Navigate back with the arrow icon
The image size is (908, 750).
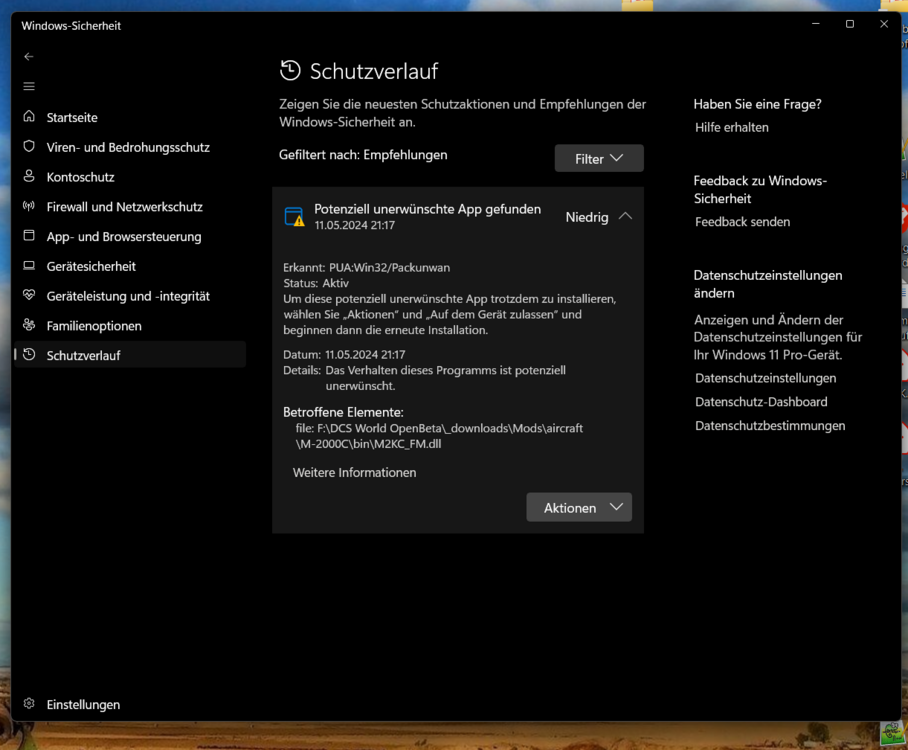tap(28, 56)
